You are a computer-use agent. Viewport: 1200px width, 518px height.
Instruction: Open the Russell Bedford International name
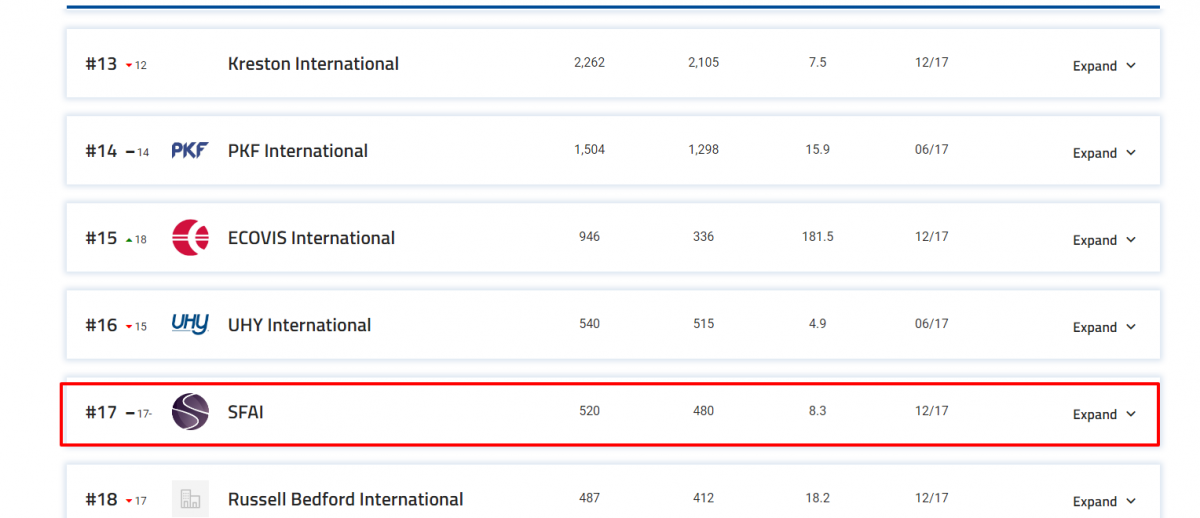346,499
